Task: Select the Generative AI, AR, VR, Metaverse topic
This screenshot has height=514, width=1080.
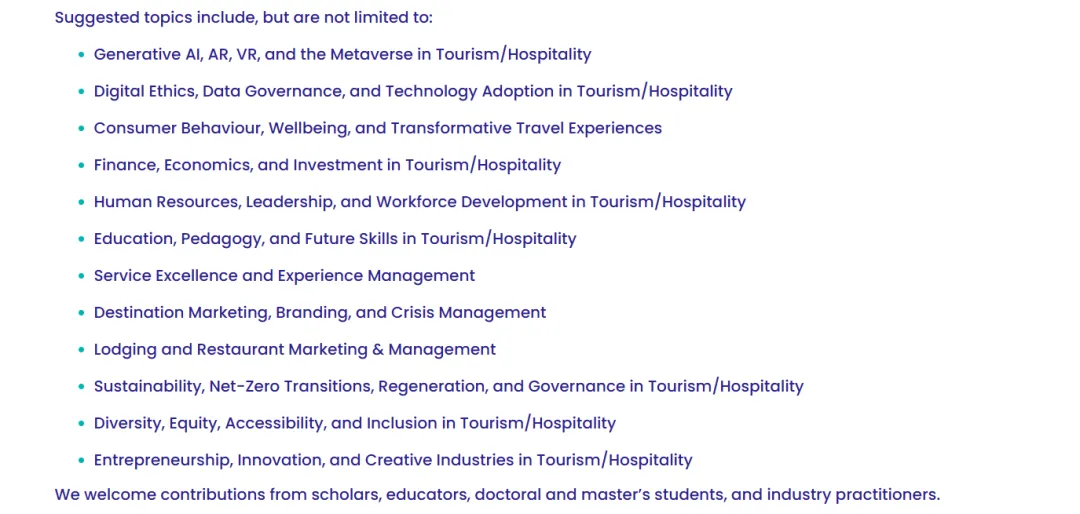Action: pyautogui.click(x=342, y=54)
